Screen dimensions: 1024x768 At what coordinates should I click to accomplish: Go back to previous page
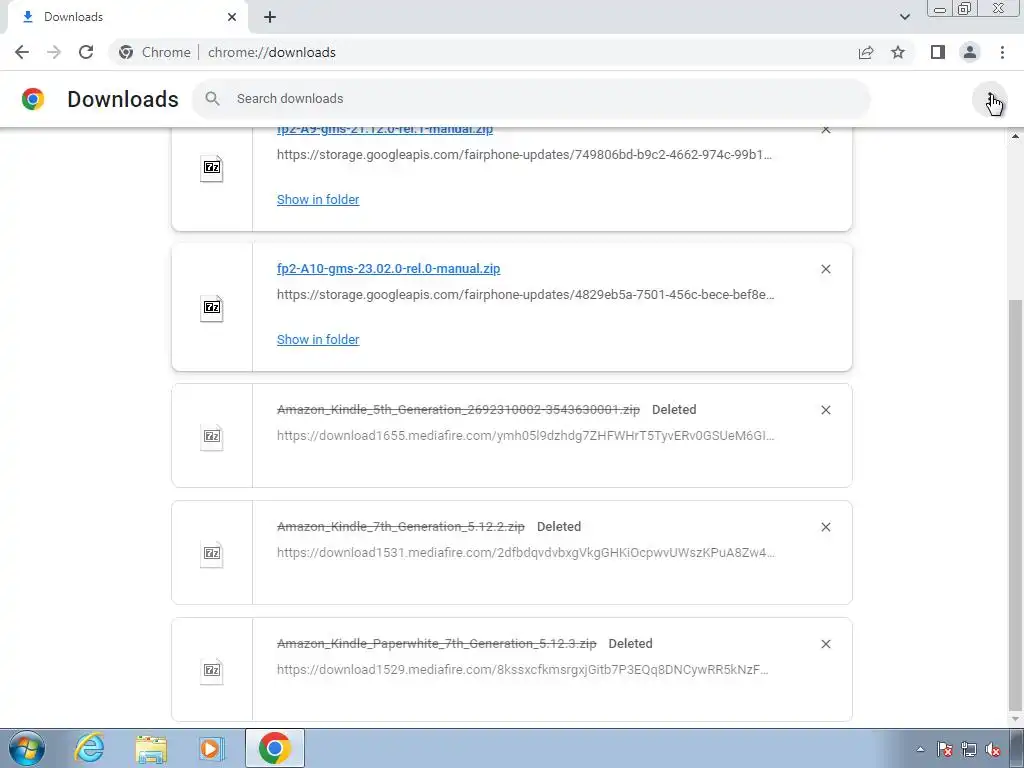22,52
